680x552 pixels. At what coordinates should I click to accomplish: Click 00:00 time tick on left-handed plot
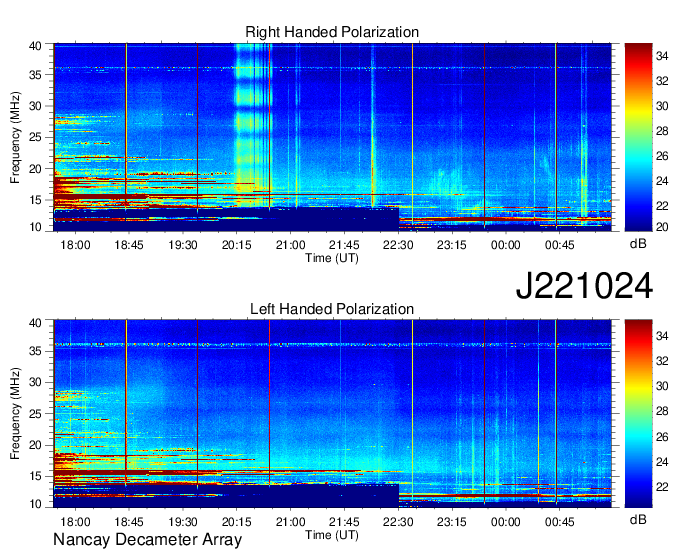click(506, 522)
